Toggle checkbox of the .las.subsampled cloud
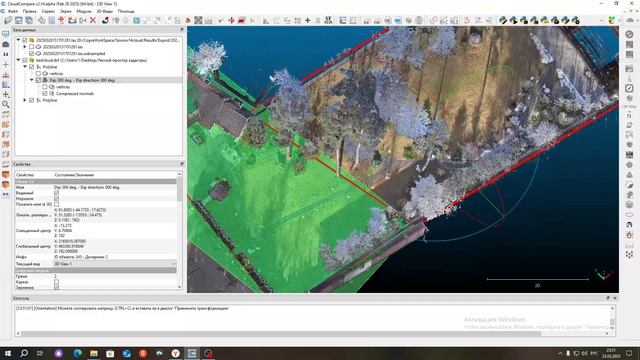 pyautogui.click(x=31, y=53)
